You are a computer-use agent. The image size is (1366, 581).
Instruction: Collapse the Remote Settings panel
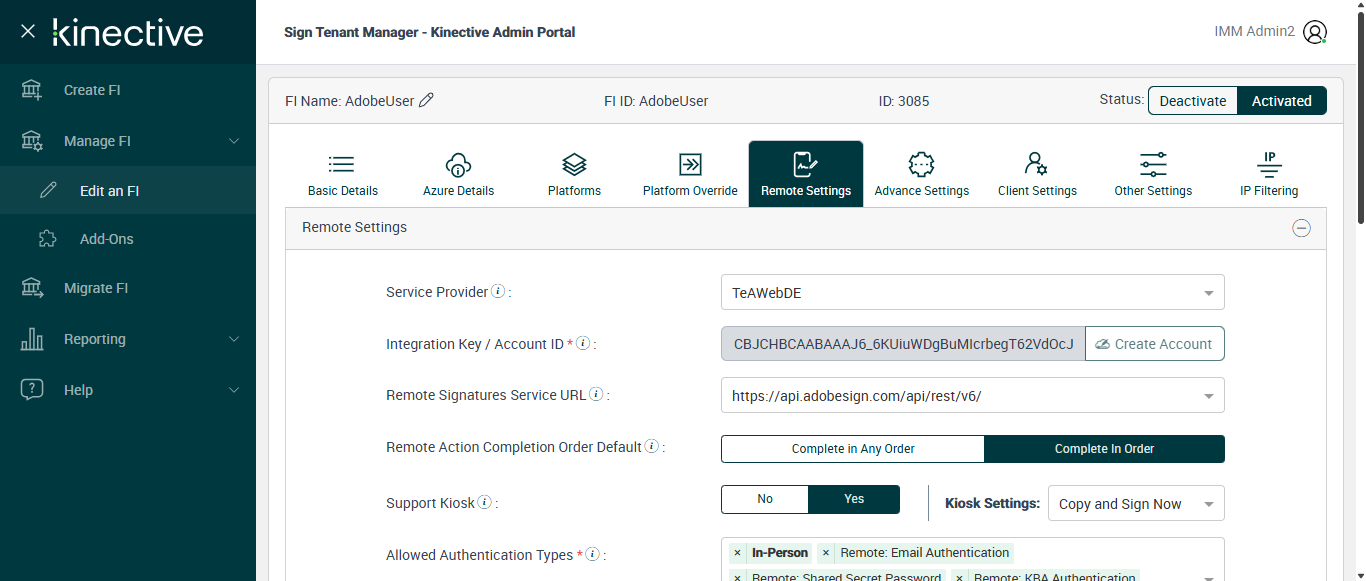coord(1301,228)
